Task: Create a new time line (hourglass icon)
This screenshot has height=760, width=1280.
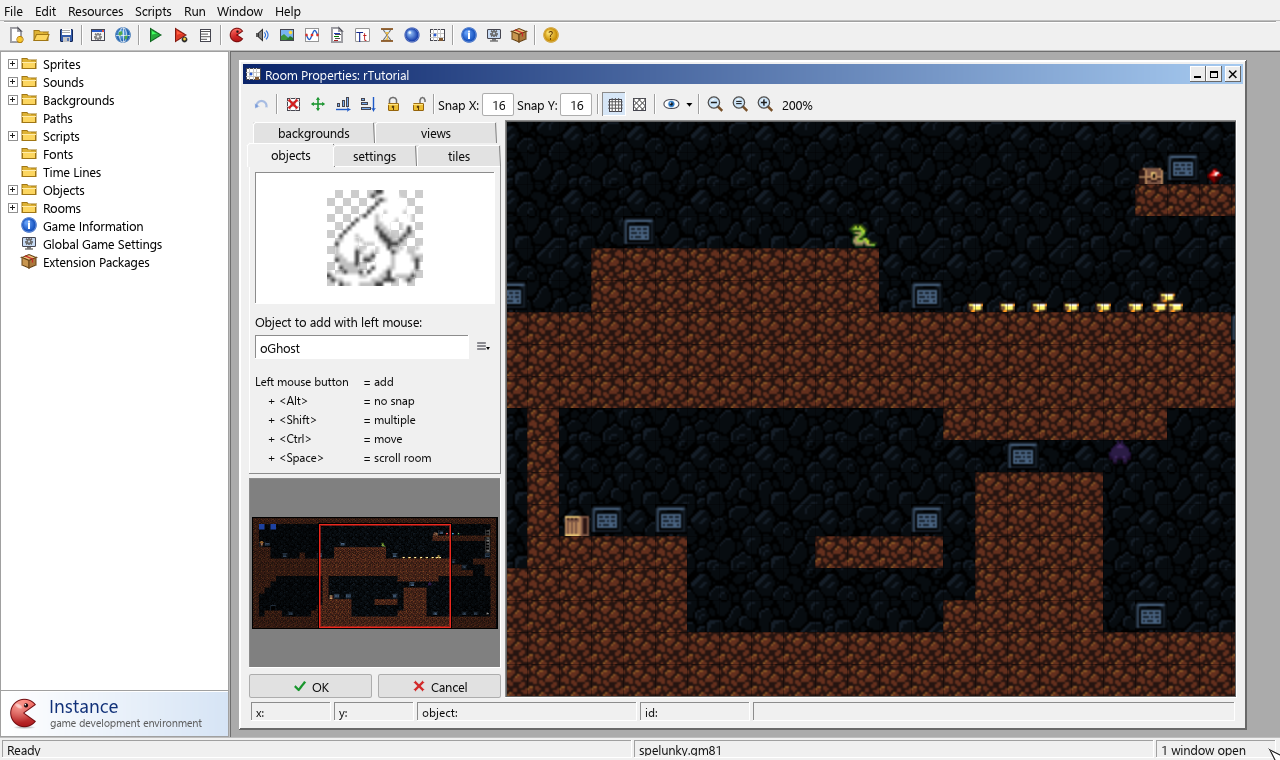Action: (387, 35)
